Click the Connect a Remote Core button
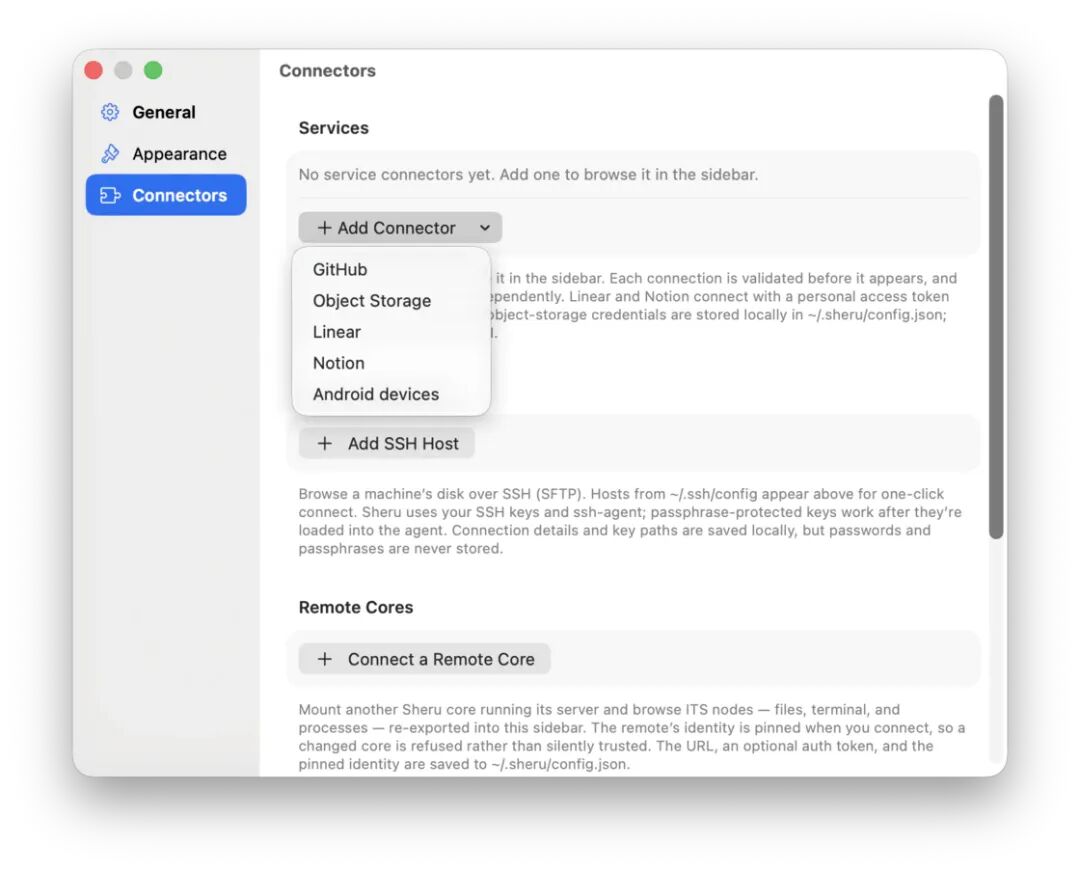This screenshot has width=1080, height=873. [x=424, y=659]
